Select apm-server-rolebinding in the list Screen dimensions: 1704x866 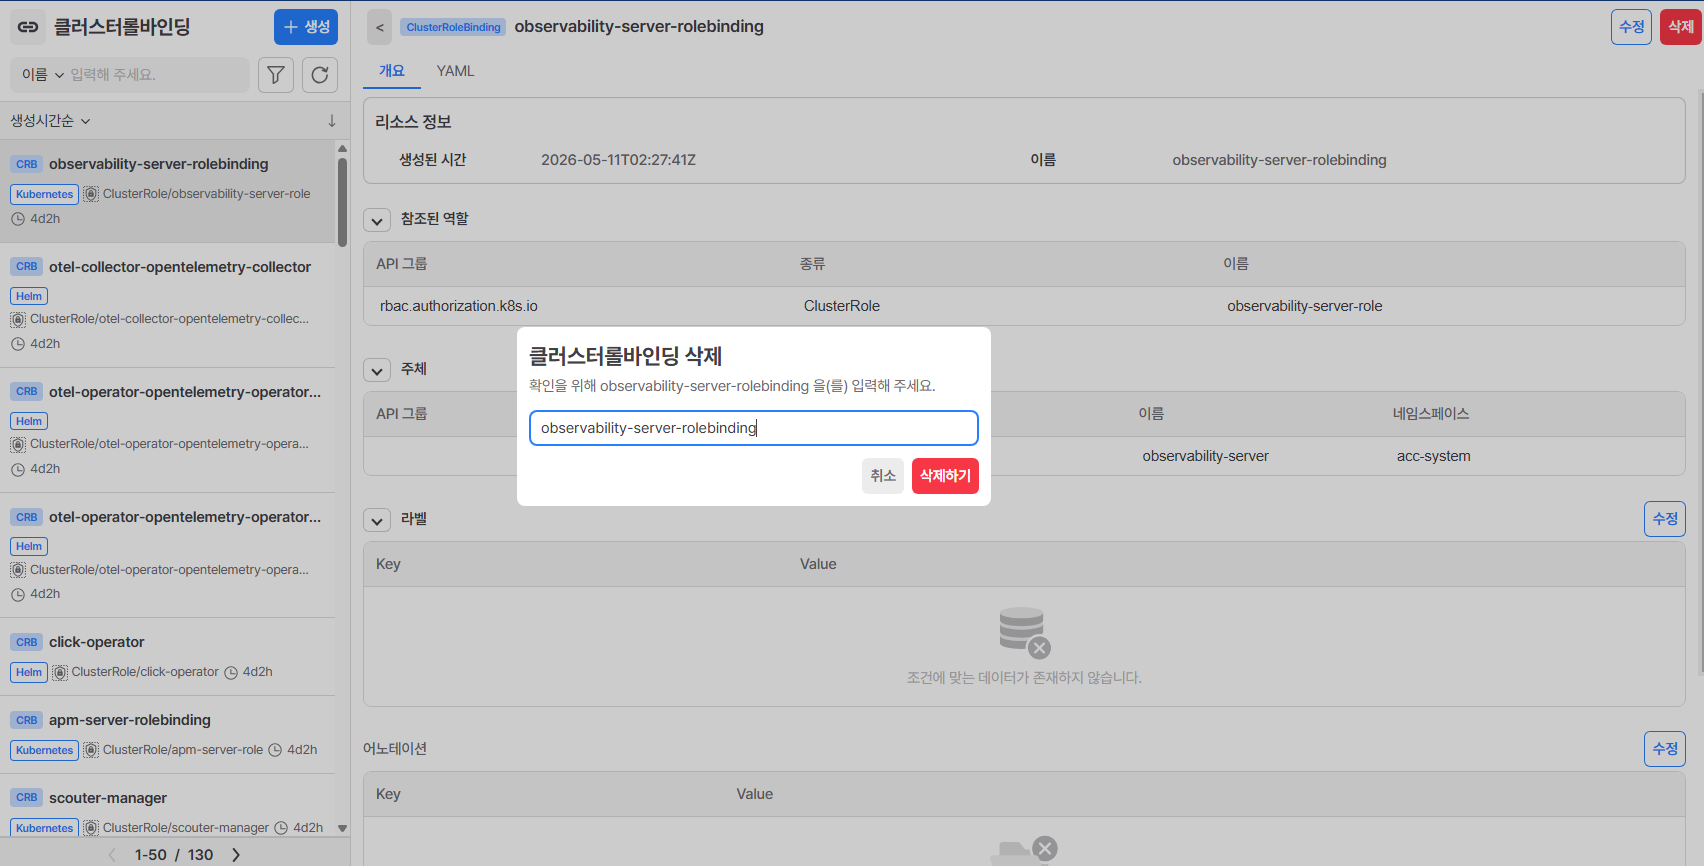(168, 735)
